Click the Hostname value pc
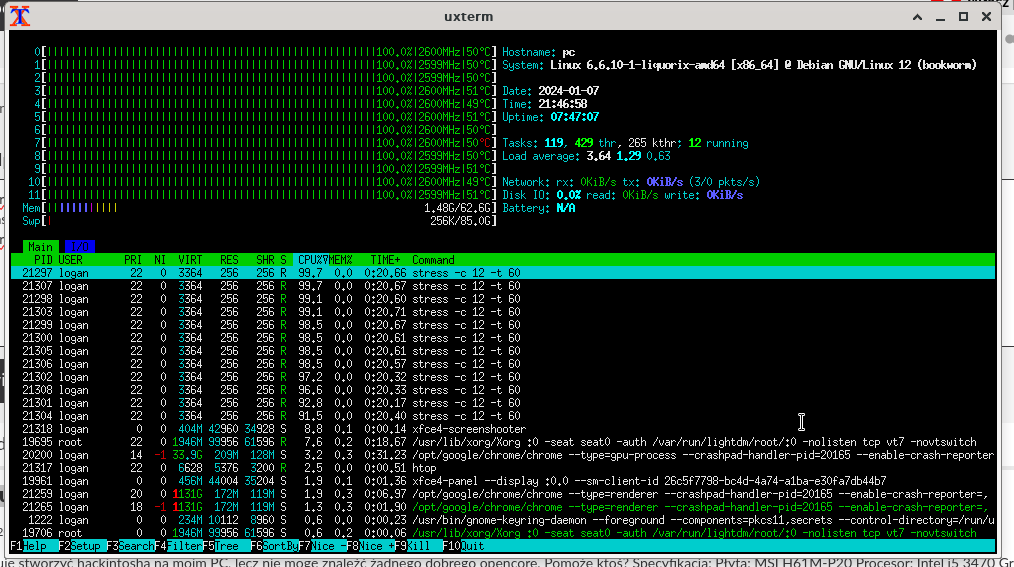This screenshot has height=567, width=1014. 568,52
